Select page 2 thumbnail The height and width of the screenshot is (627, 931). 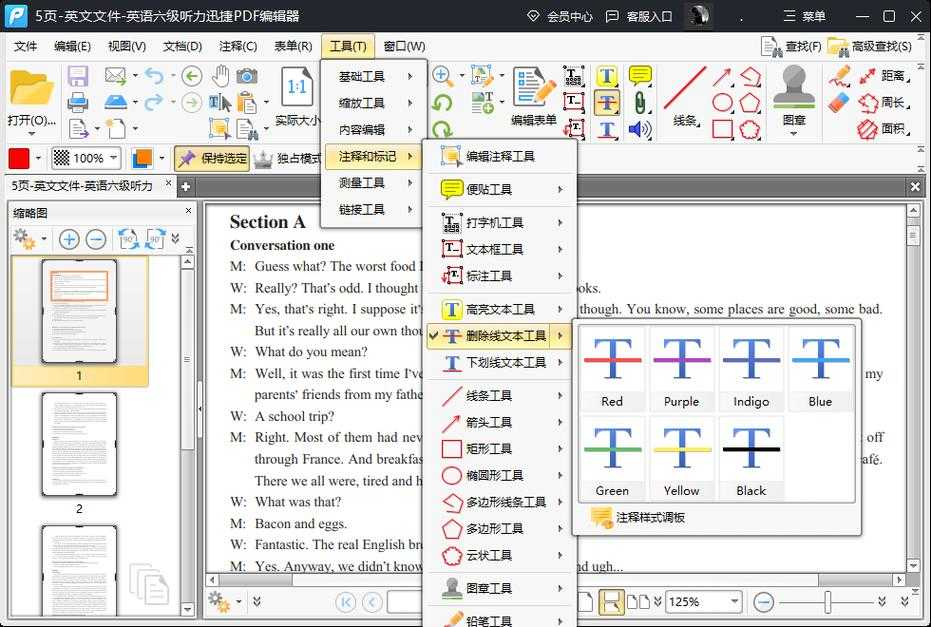pyautogui.click(x=79, y=444)
